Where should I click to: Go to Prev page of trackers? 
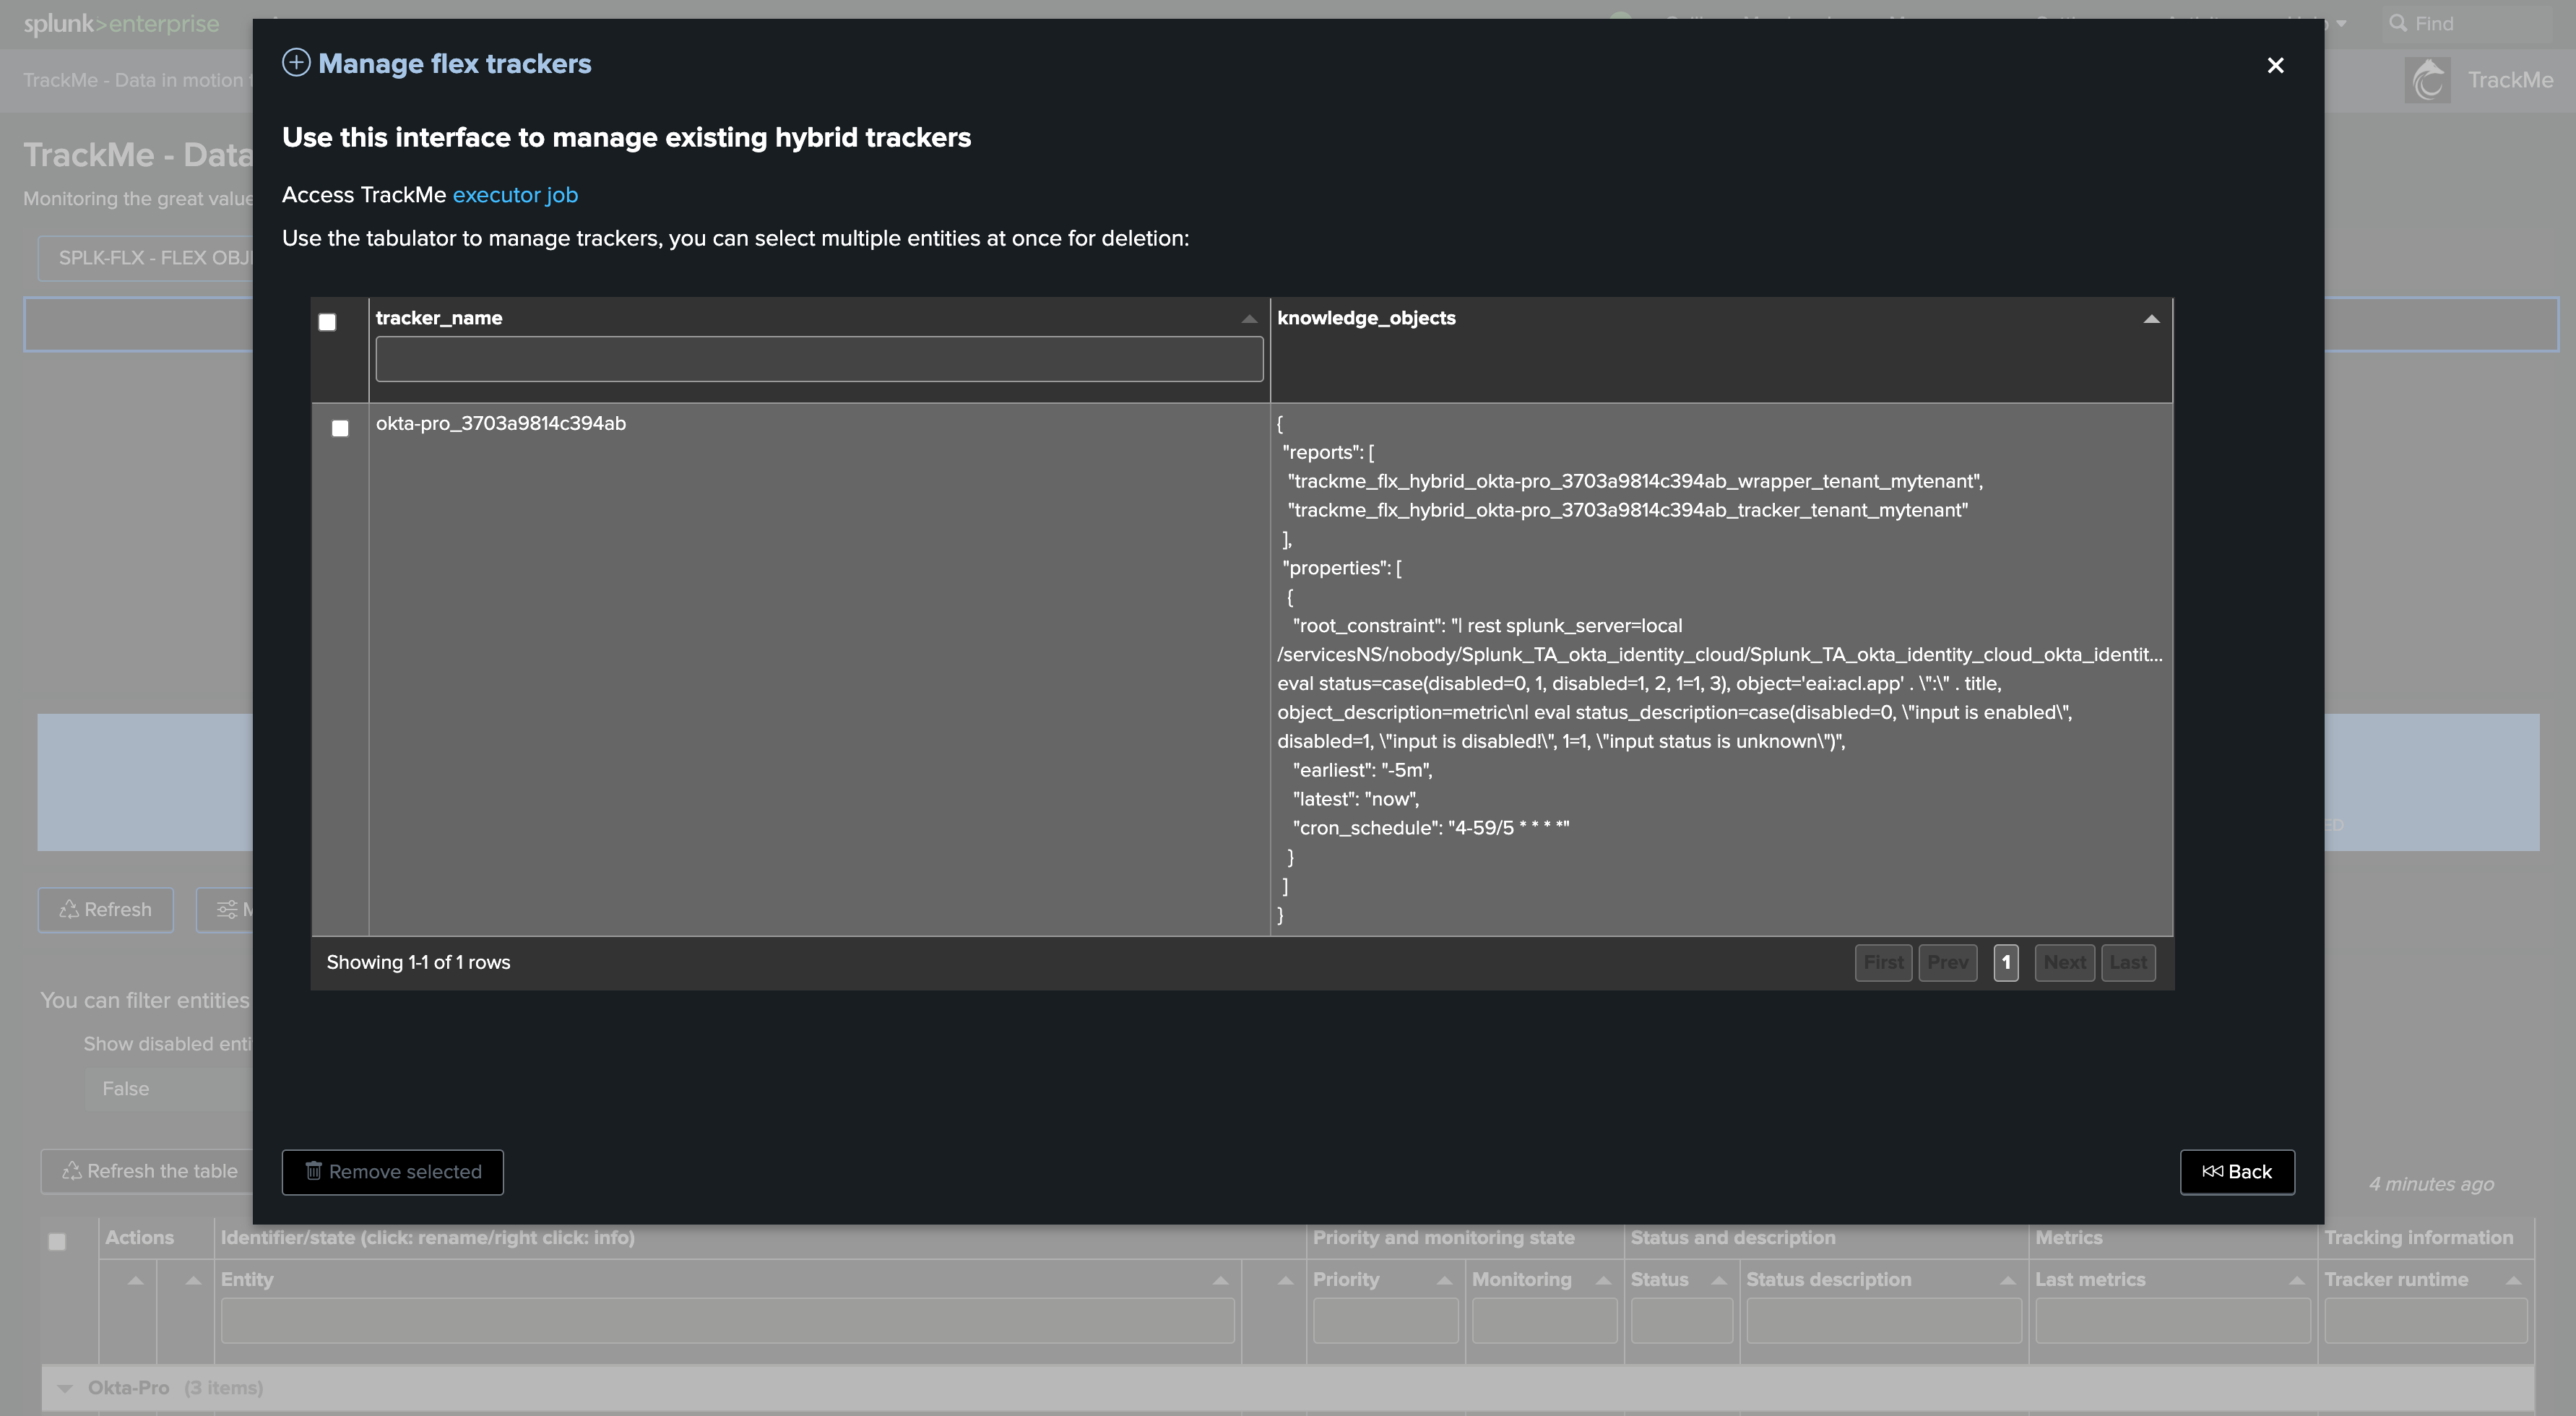(x=1947, y=963)
